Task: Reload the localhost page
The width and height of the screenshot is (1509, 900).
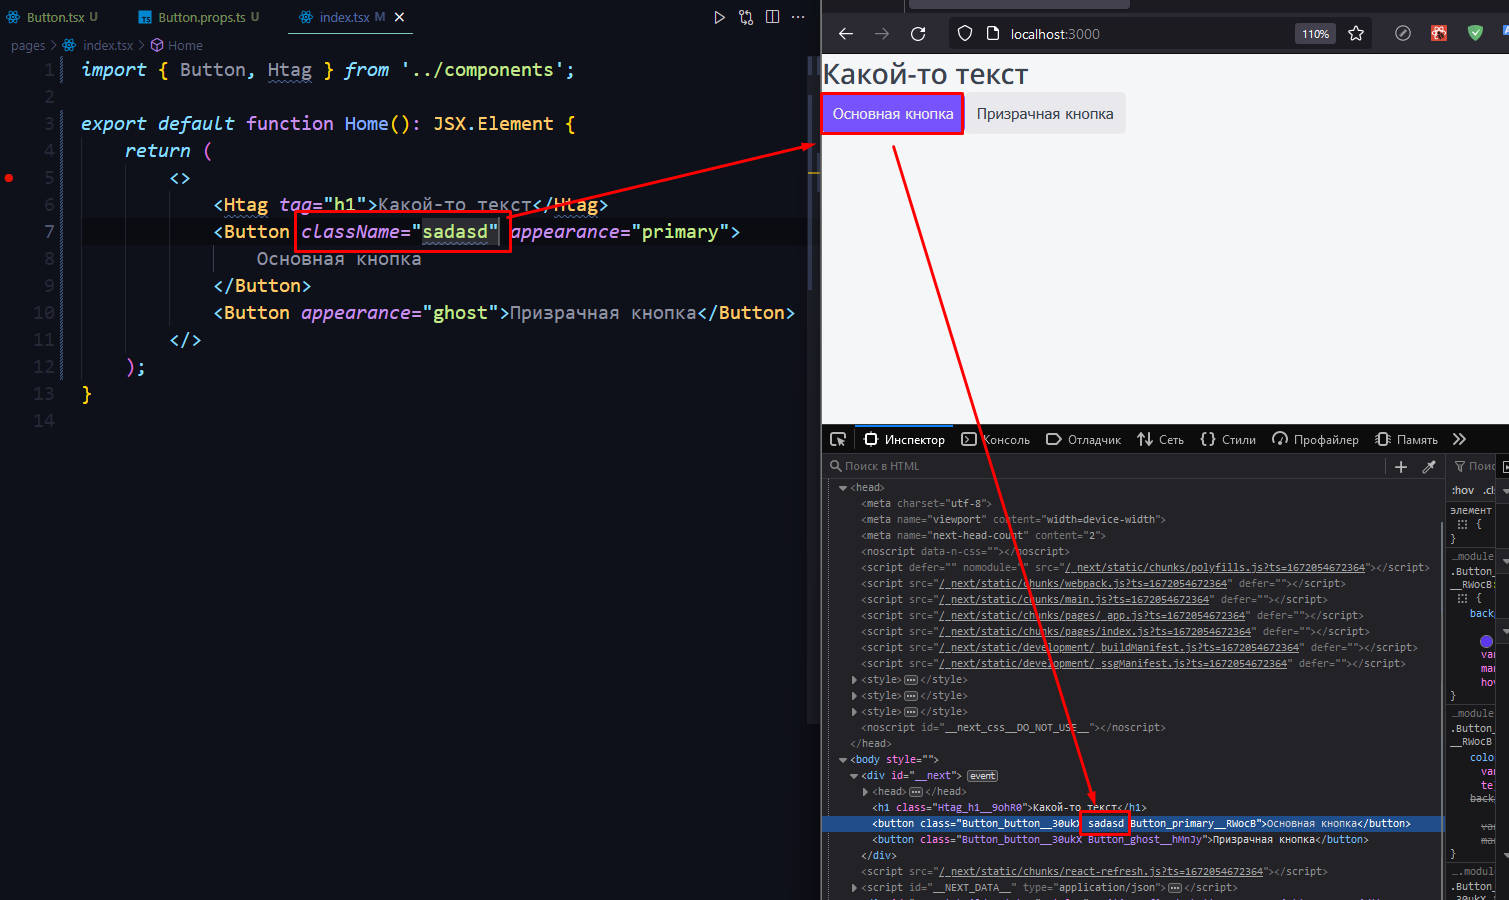Action: pos(918,34)
